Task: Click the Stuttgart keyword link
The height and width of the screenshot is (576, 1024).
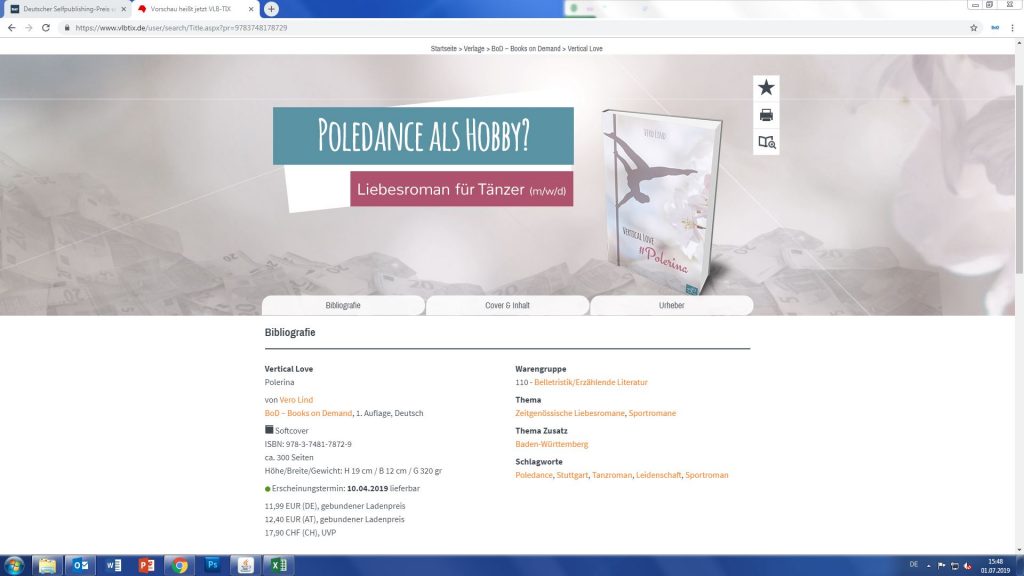Action: click(x=572, y=475)
